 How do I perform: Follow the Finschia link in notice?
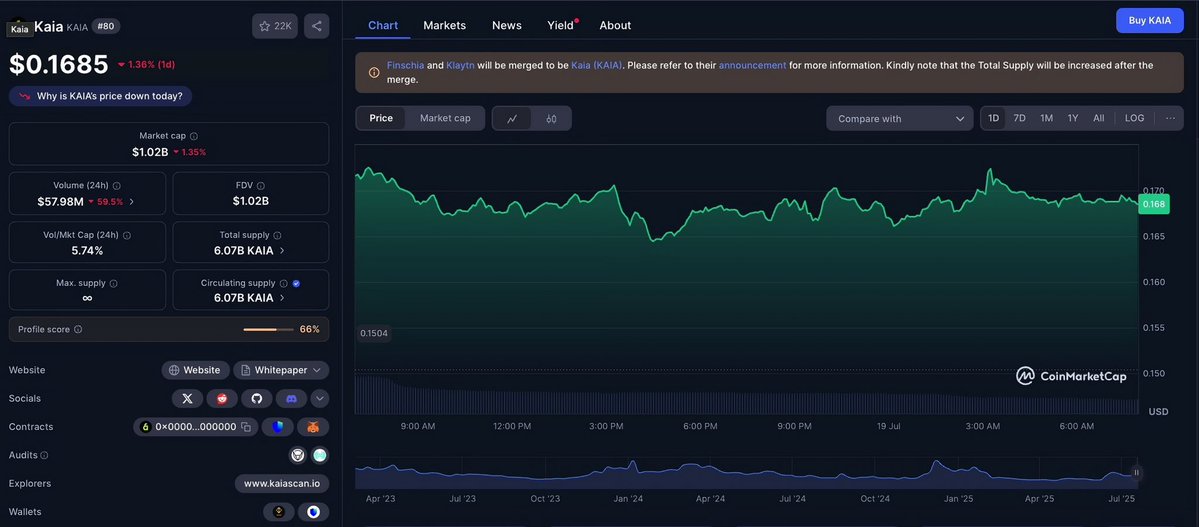[x=405, y=66]
